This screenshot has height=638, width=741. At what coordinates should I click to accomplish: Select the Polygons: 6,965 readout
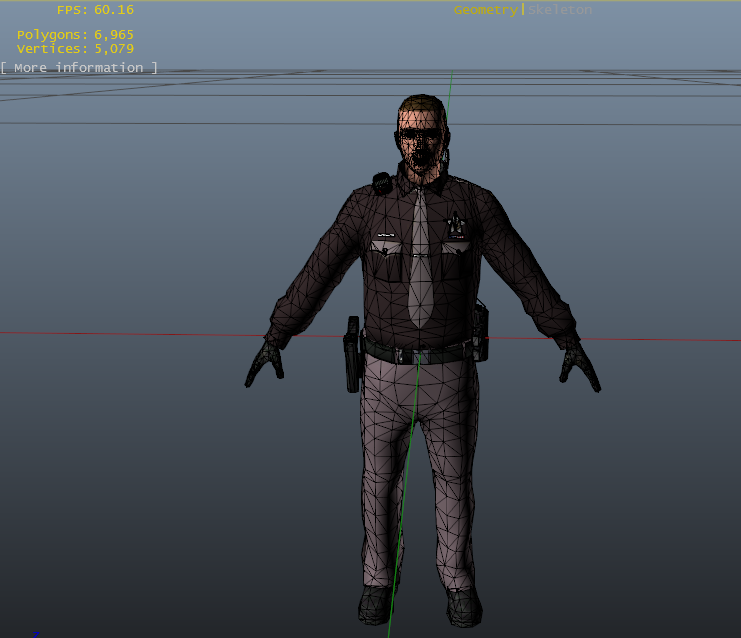pyautogui.click(x=75, y=34)
